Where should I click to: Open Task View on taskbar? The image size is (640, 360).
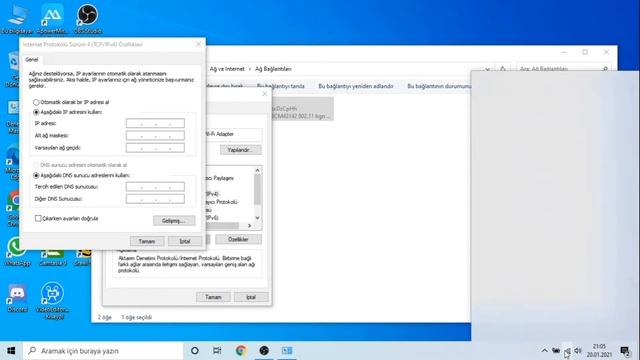pyautogui.click(x=217, y=351)
